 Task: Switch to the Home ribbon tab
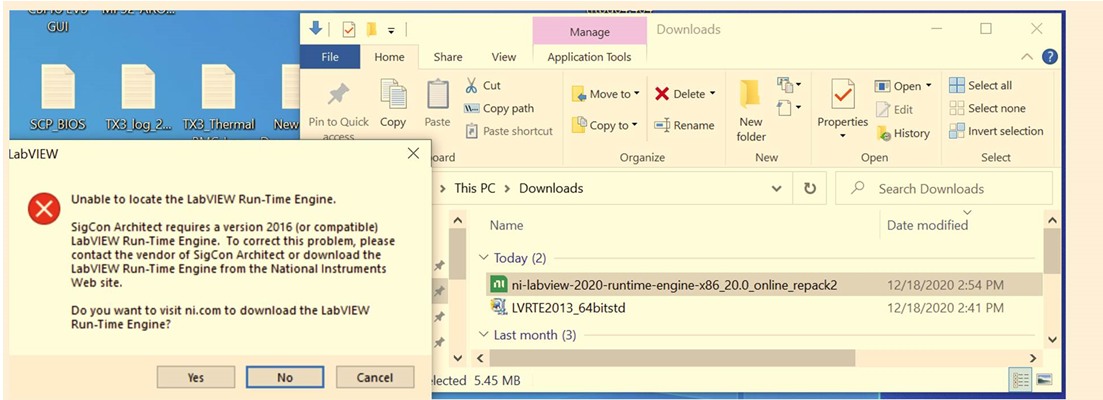[390, 57]
